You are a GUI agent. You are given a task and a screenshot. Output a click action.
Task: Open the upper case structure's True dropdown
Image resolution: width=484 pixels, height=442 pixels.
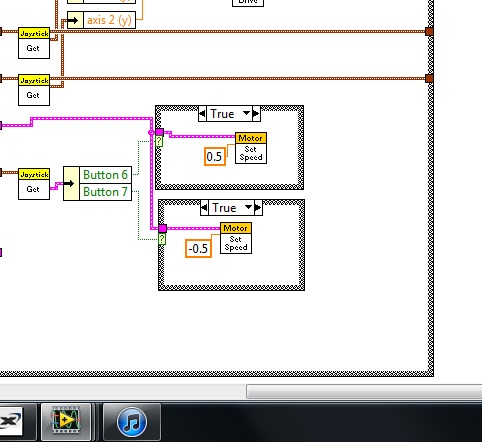click(x=246, y=114)
